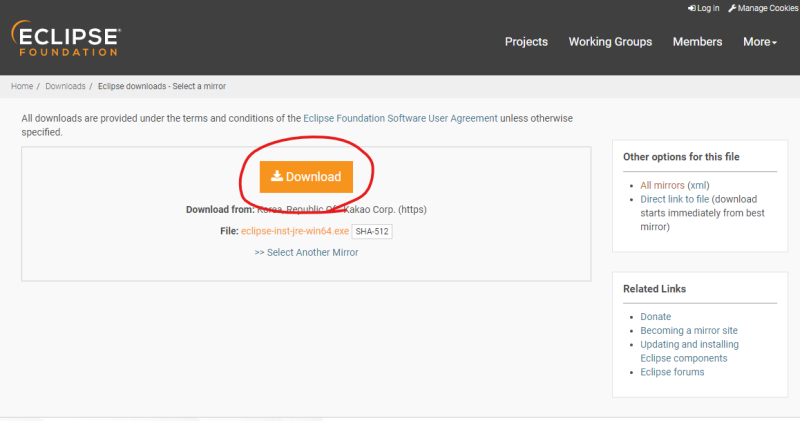800x421 pixels.
Task: Click the Eclipse Foundation logo
Action: coord(66,38)
